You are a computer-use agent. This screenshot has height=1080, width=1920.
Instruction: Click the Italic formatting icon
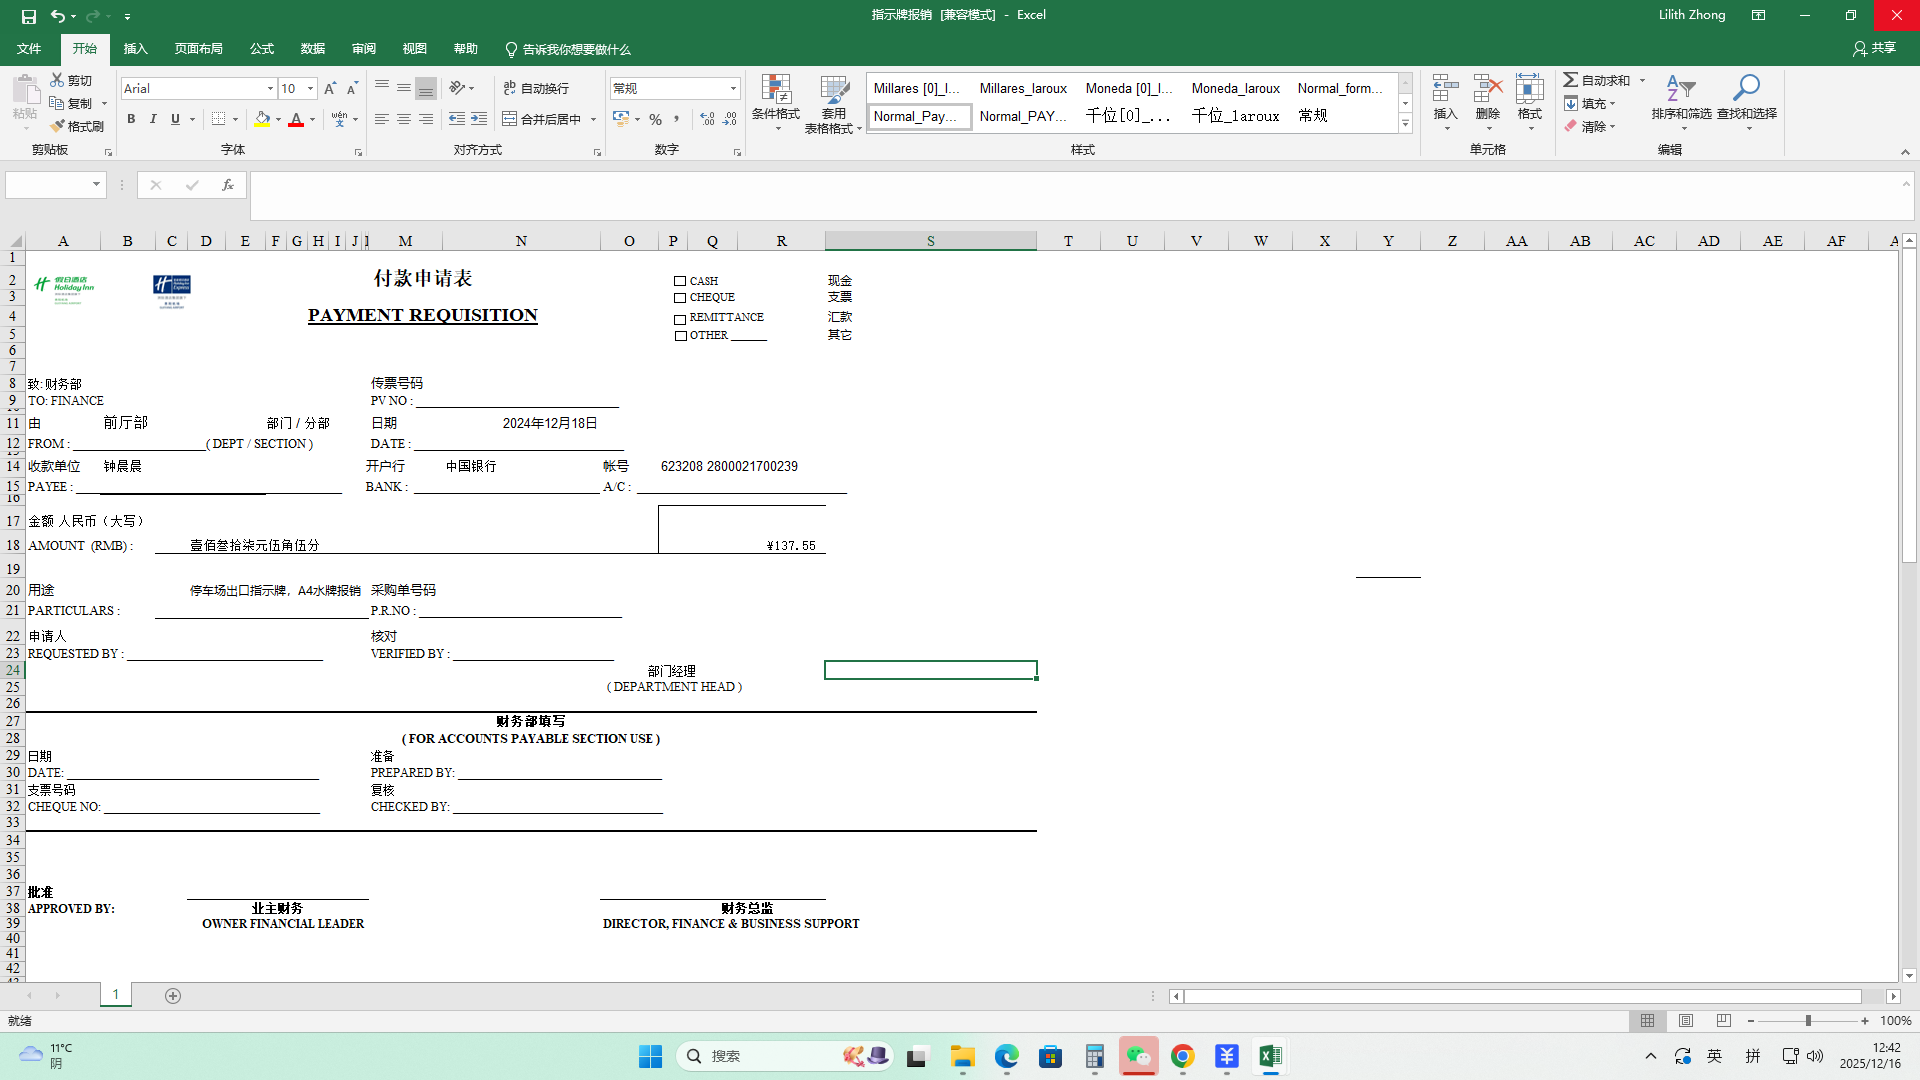(153, 119)
